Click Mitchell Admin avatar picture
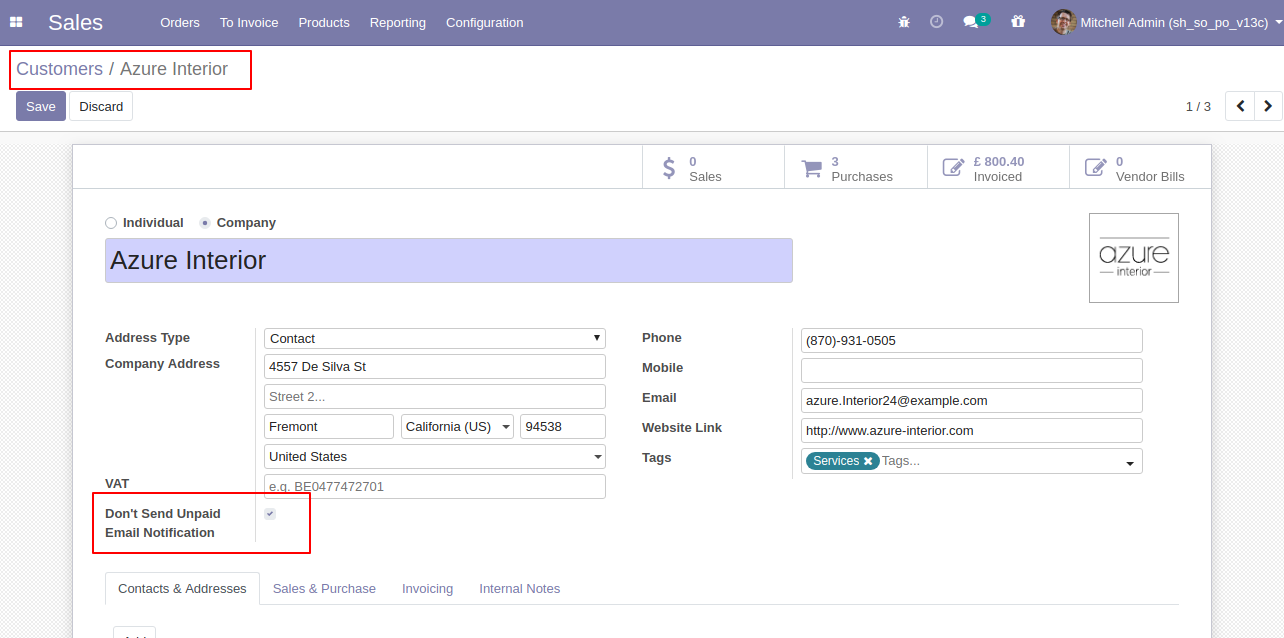 pyautogui.click(x=1063, y=22)
